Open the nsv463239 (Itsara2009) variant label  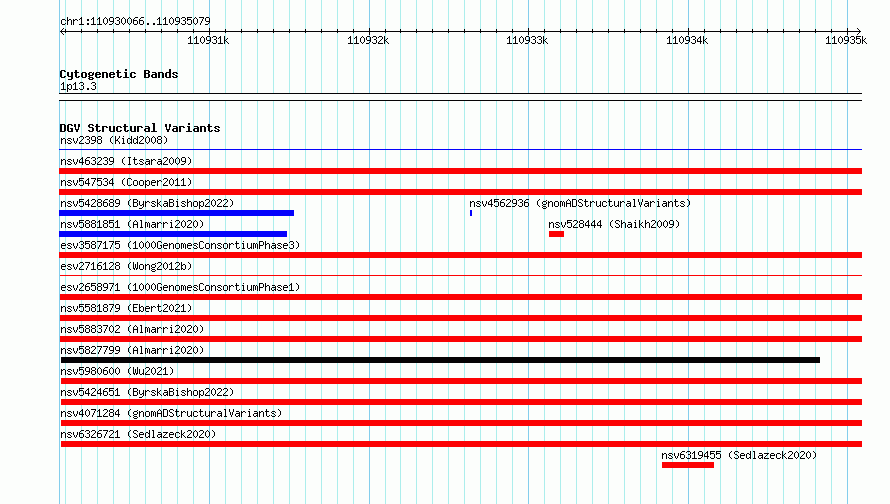[x=126, y=161]
